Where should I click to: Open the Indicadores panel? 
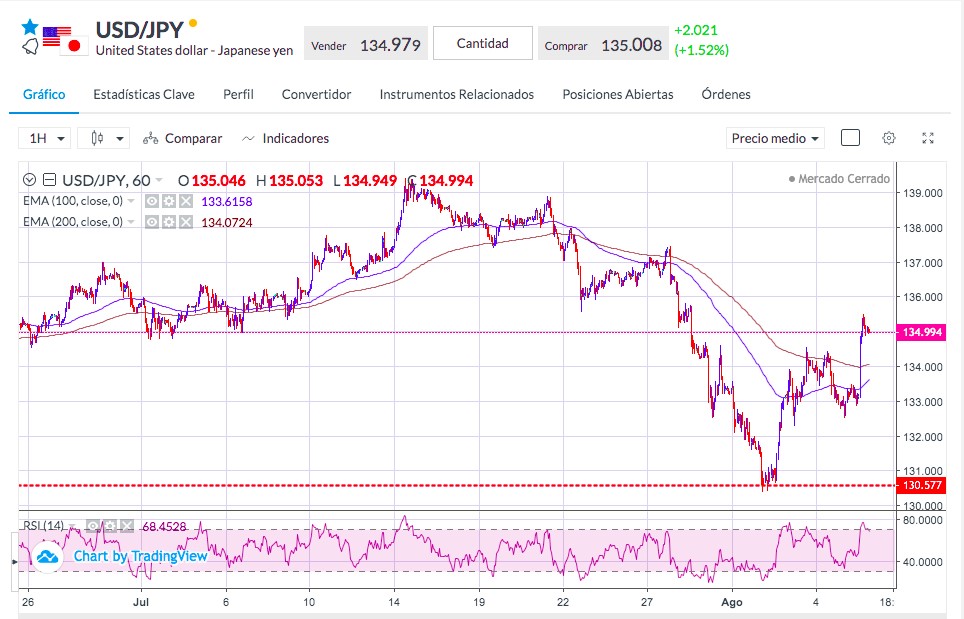[x=286, y=138]
